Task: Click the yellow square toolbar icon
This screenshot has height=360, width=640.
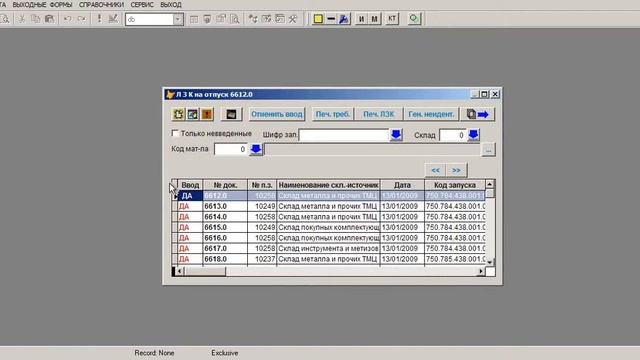Action: pyautogui.click(x=318, y=19)
